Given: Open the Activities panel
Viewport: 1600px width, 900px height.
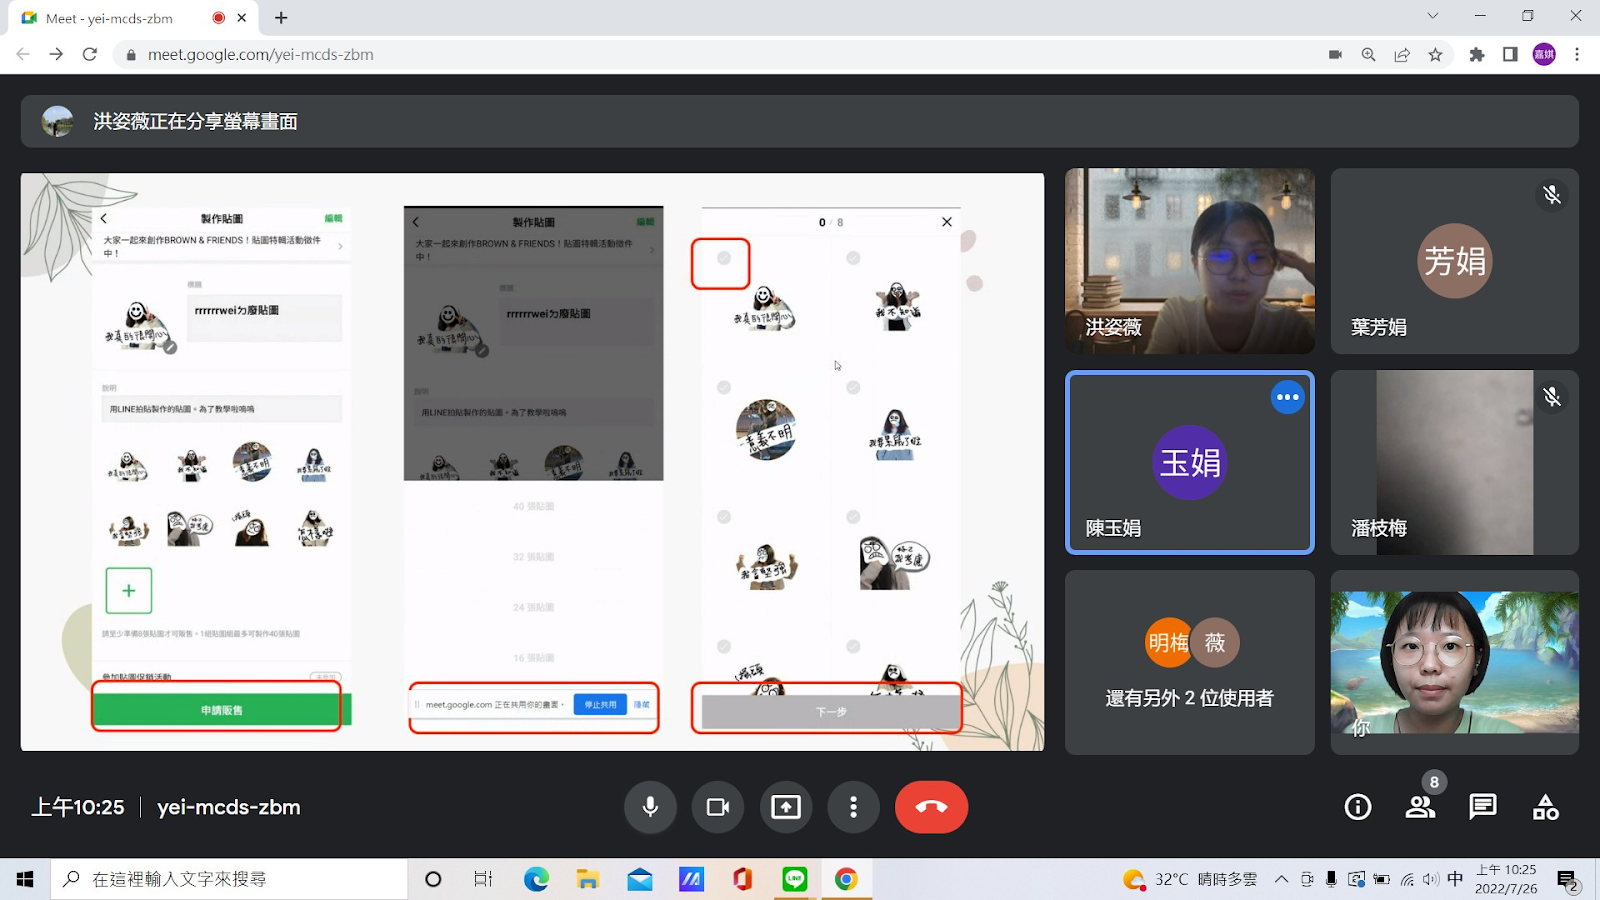Looking at the screenshot, I should coord(1545,807).
